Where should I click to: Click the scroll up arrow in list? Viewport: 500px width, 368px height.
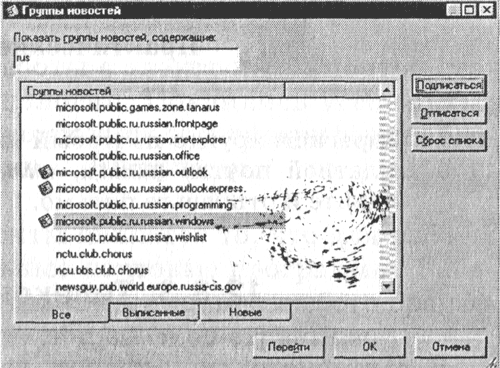[x=387, y=90]
